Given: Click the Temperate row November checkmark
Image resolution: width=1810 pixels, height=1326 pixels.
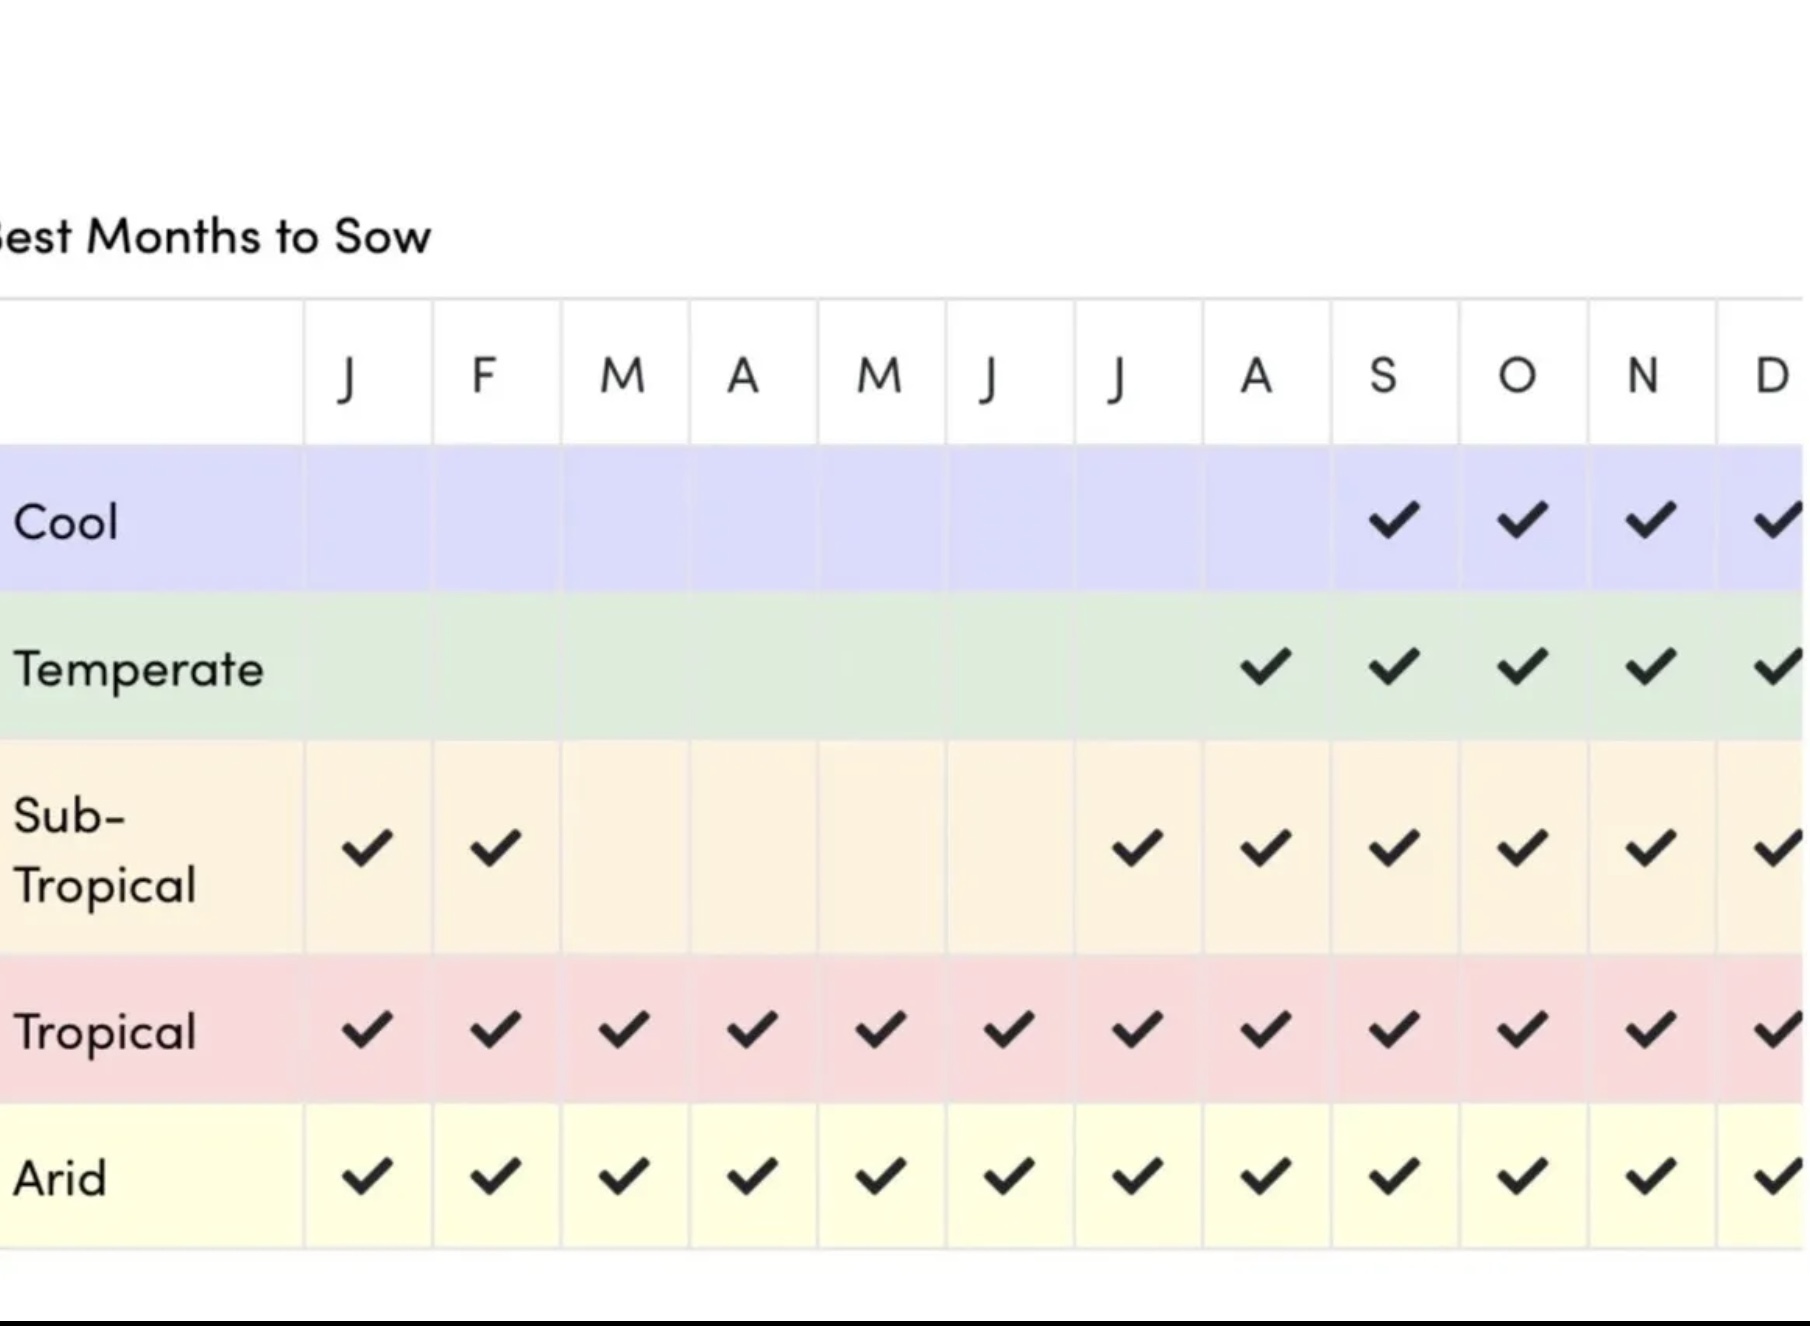Looking at the screenshot, I should click(x=1650, y=667).
